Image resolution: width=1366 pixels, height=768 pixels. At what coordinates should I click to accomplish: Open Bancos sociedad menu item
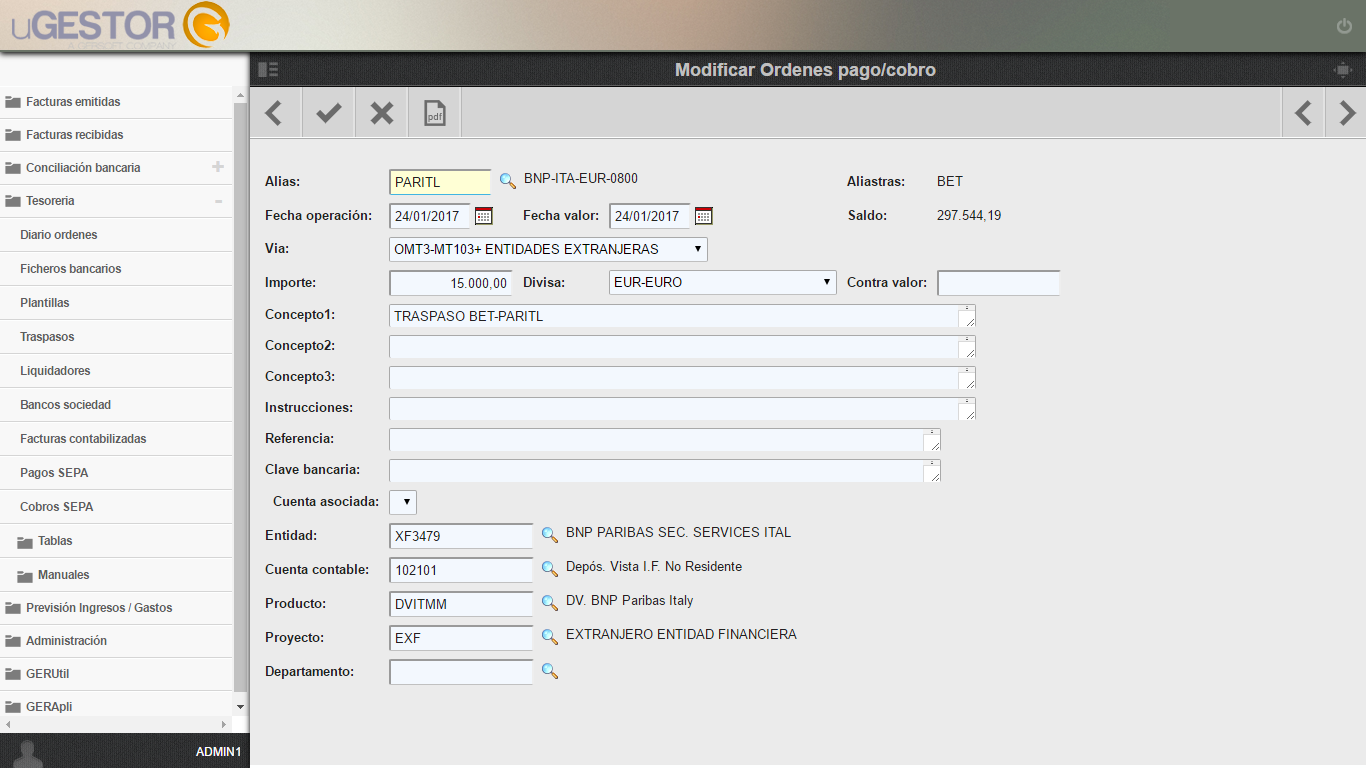point(117,405)
